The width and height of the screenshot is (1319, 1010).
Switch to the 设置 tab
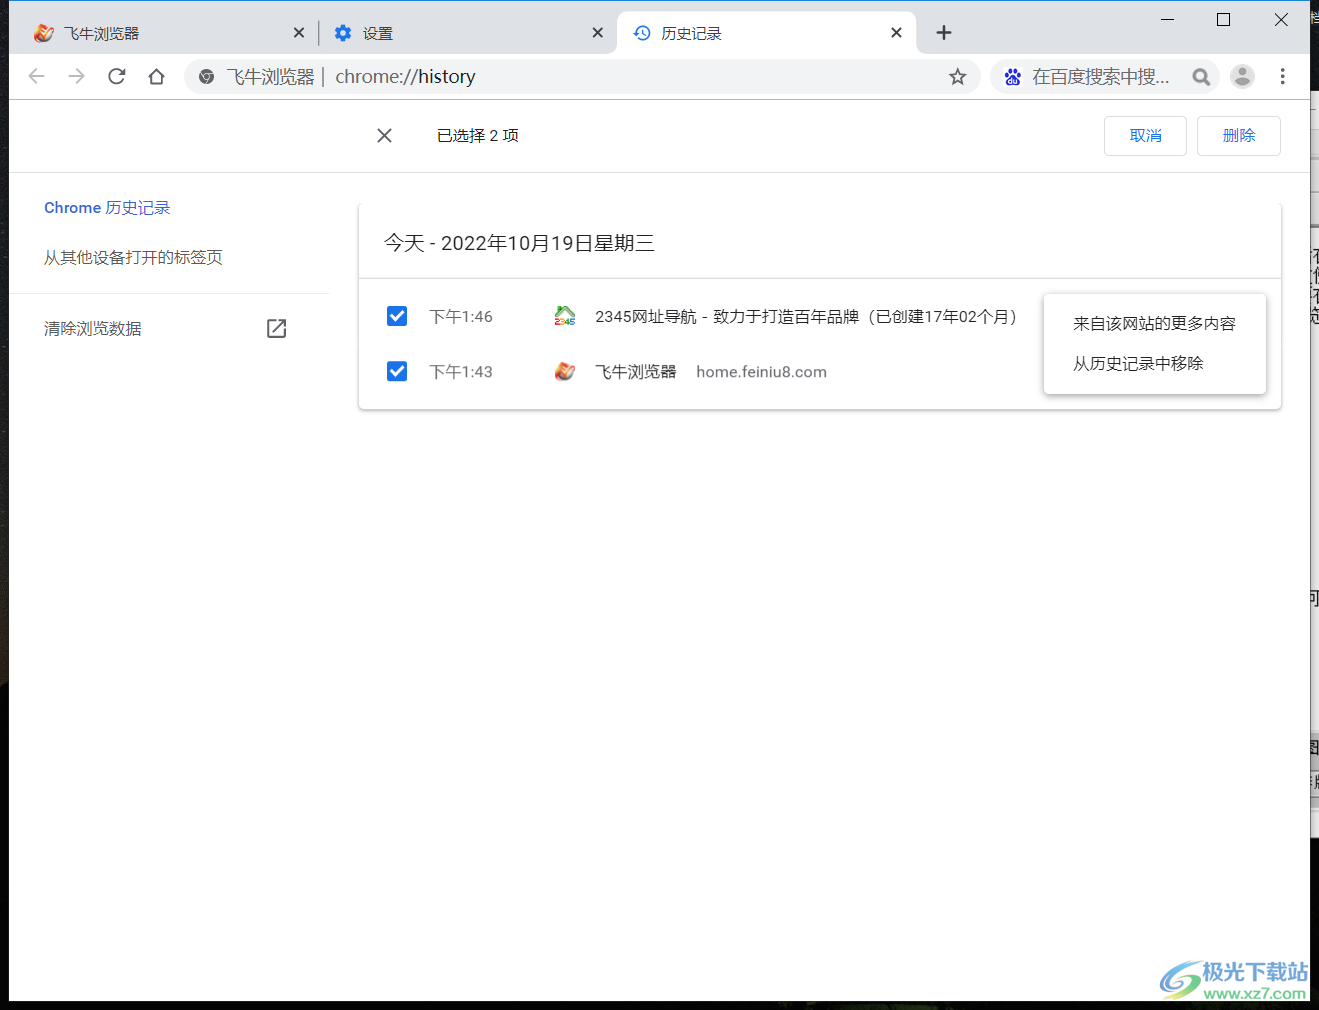(467, 33)
